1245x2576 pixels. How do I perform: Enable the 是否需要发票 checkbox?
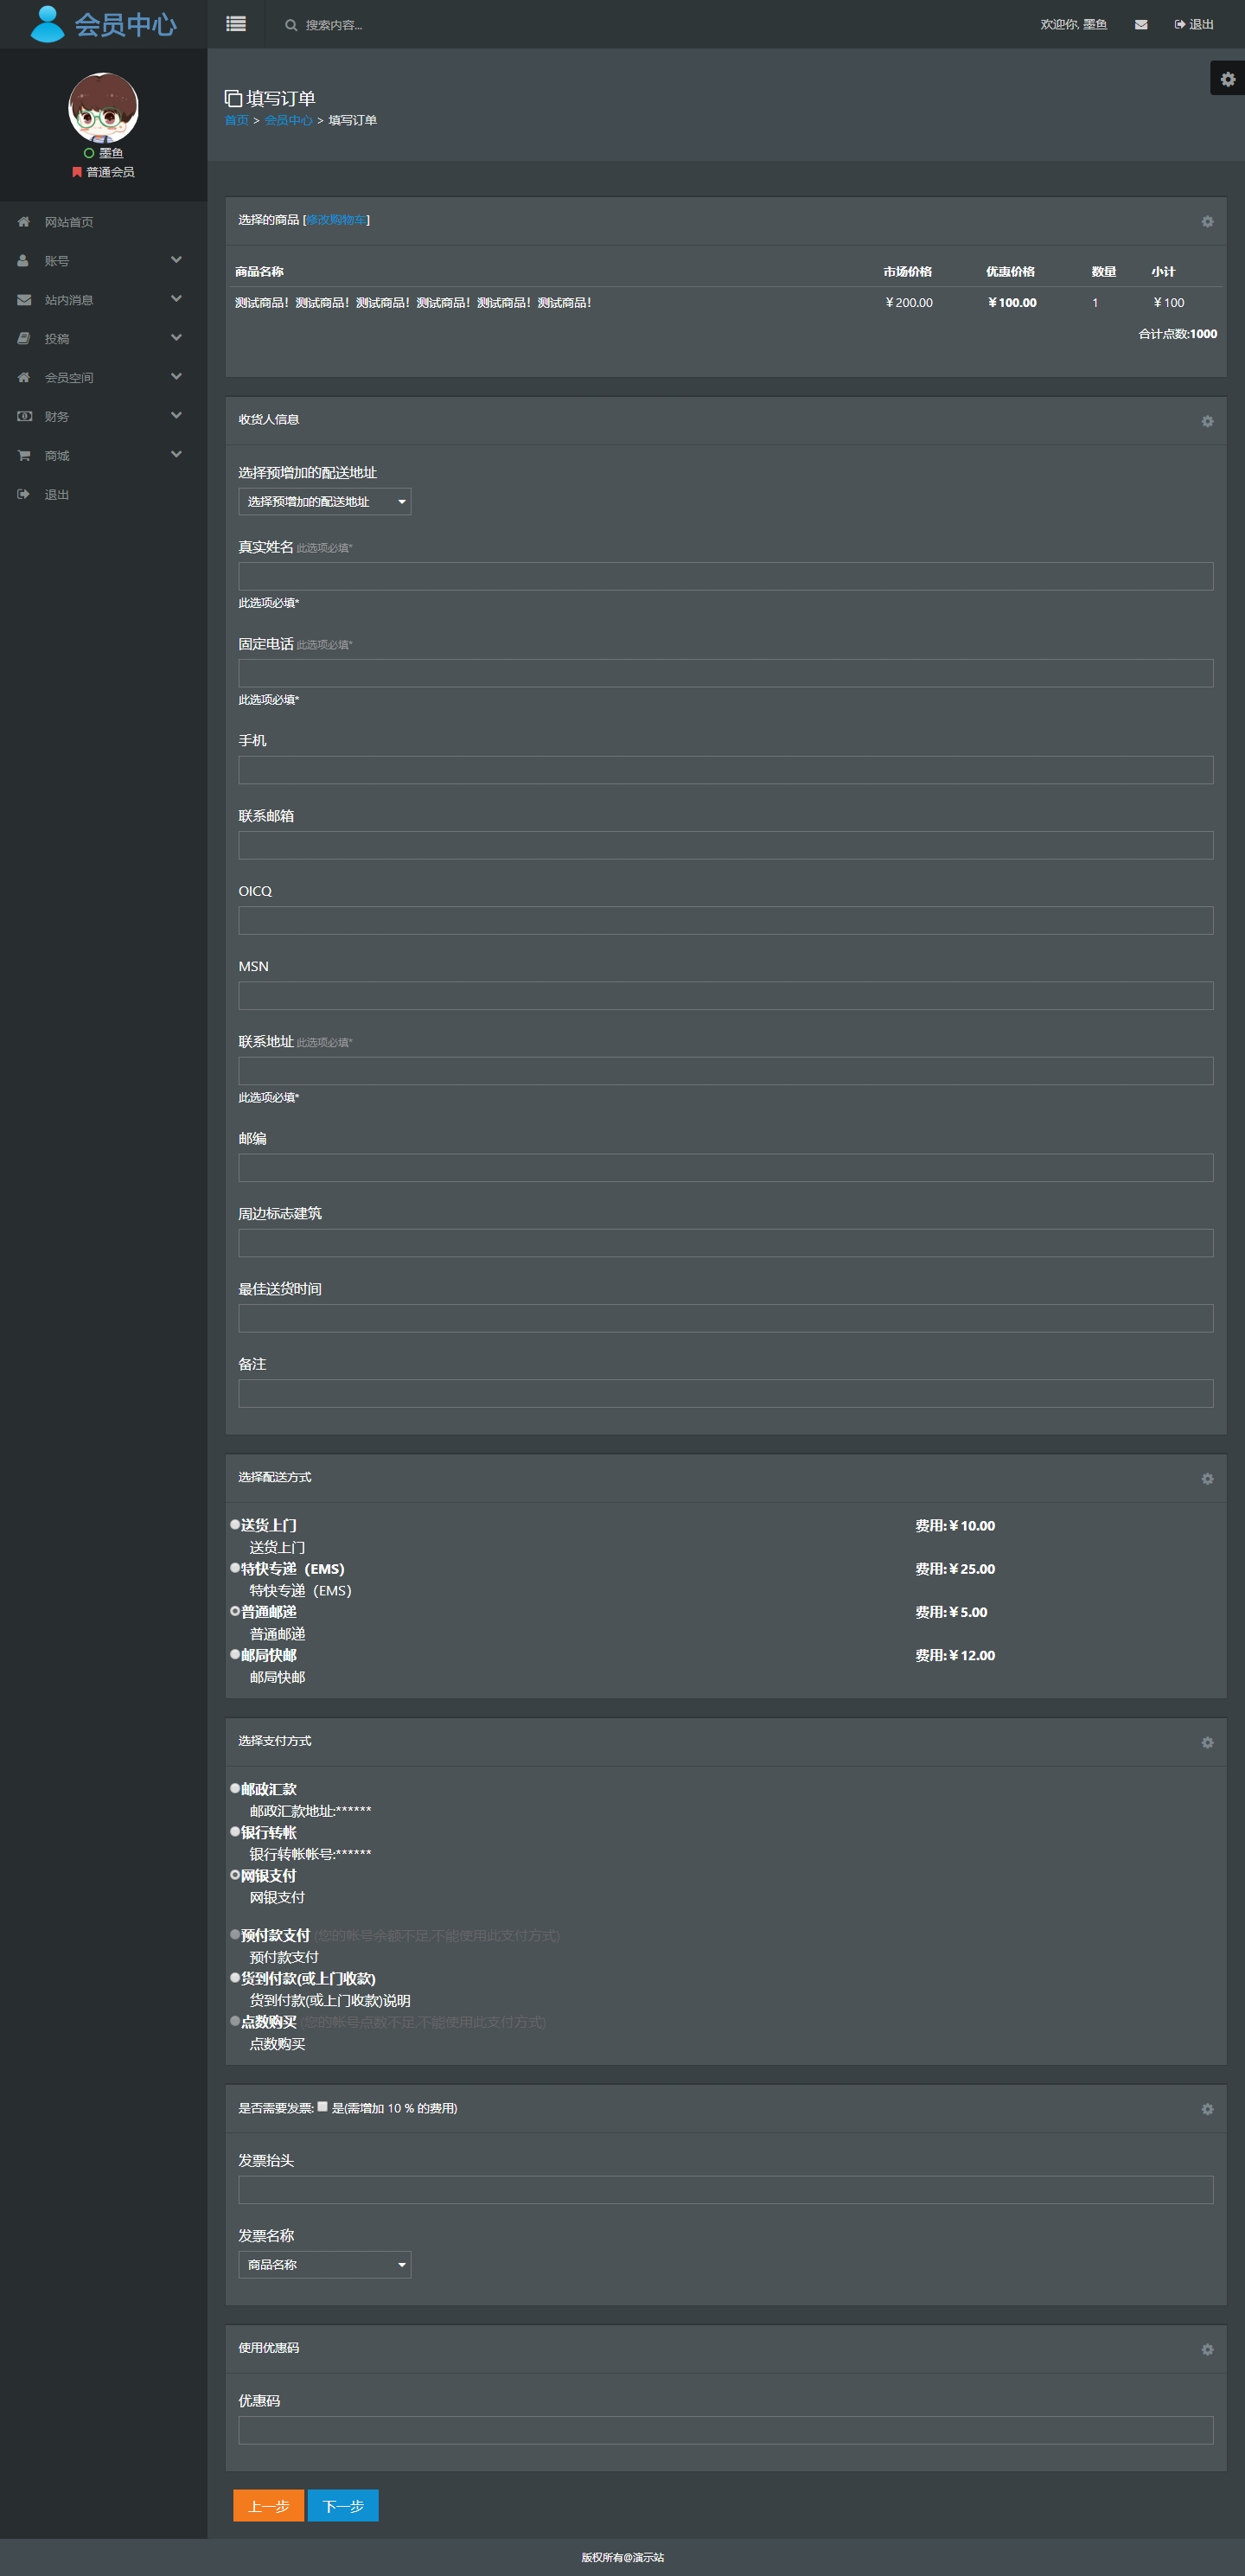coord(322,2106)
